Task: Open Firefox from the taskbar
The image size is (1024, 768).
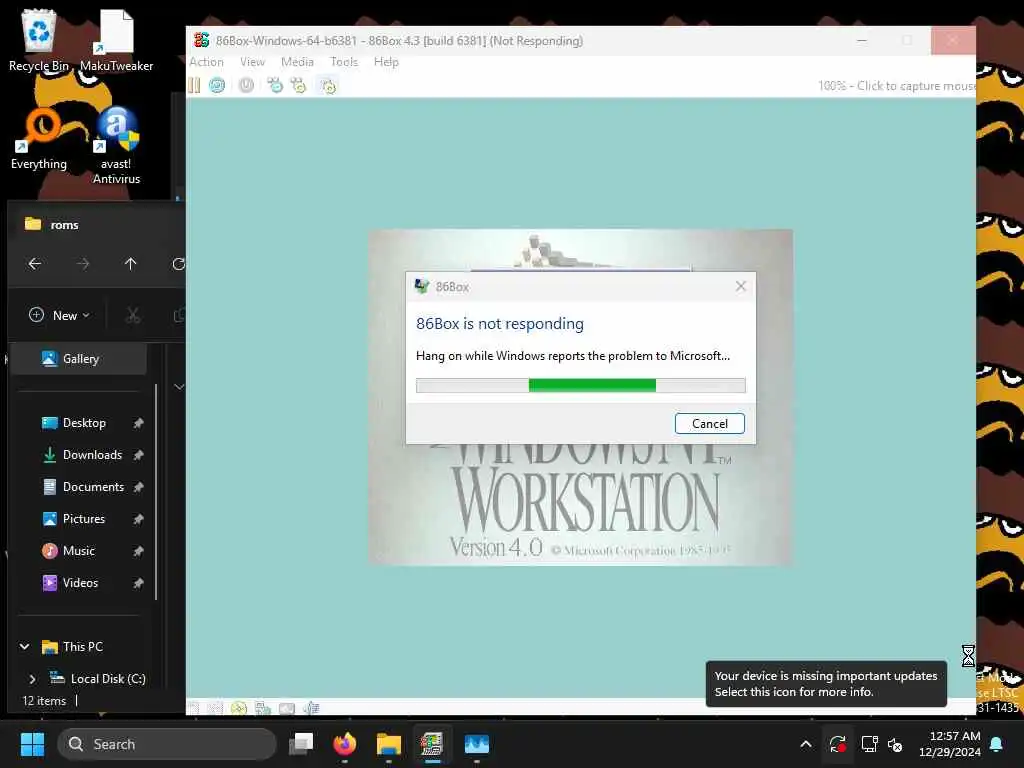Action: (345, 744)
